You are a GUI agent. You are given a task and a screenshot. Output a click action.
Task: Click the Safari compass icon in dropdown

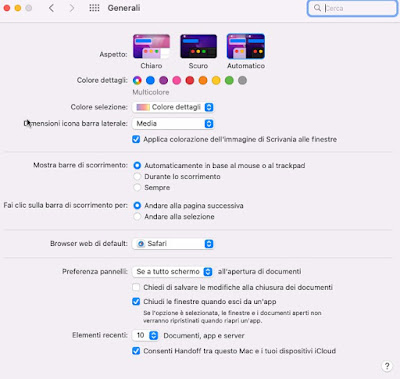click(141, 244)
